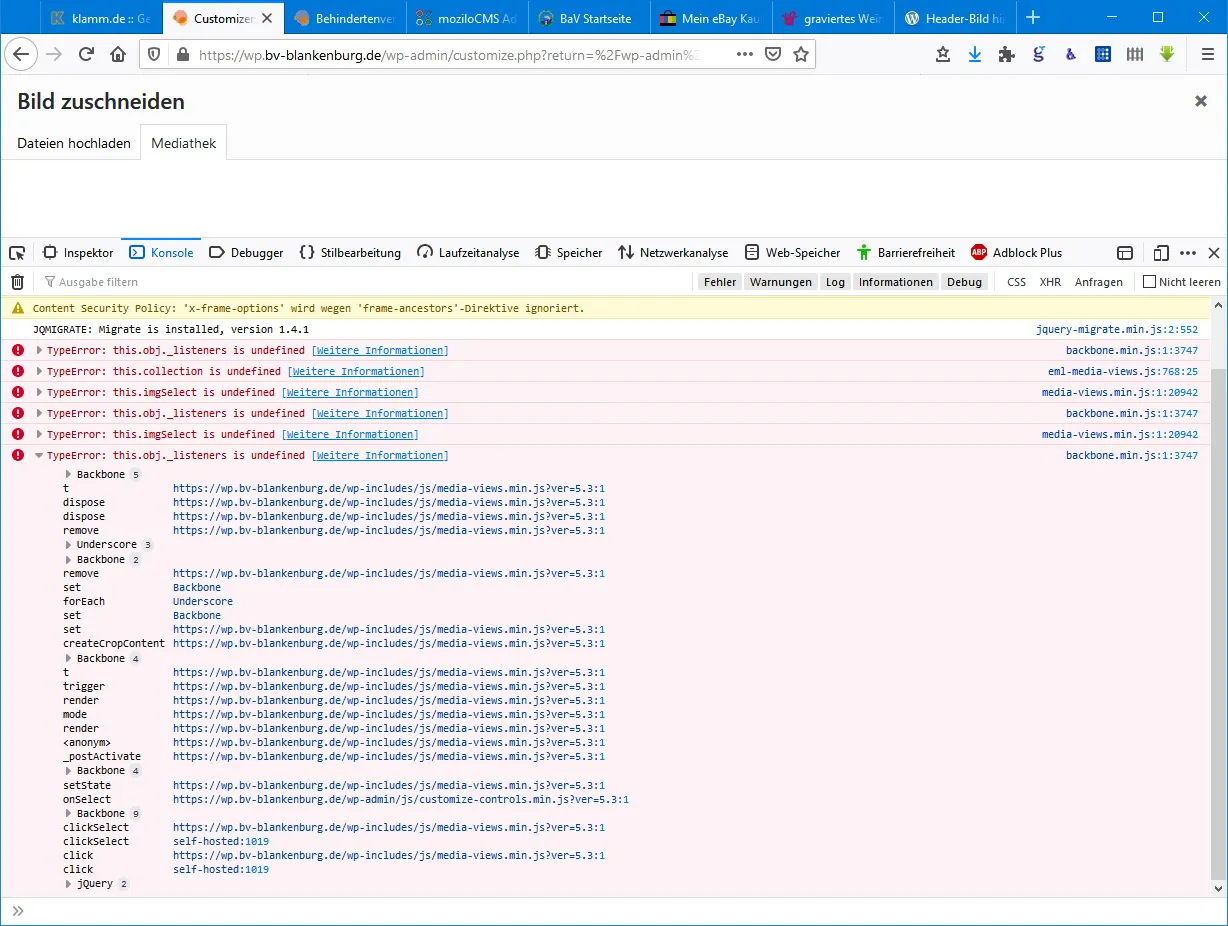Open the Netzwerkanalyse tab

tap(673, 253)
